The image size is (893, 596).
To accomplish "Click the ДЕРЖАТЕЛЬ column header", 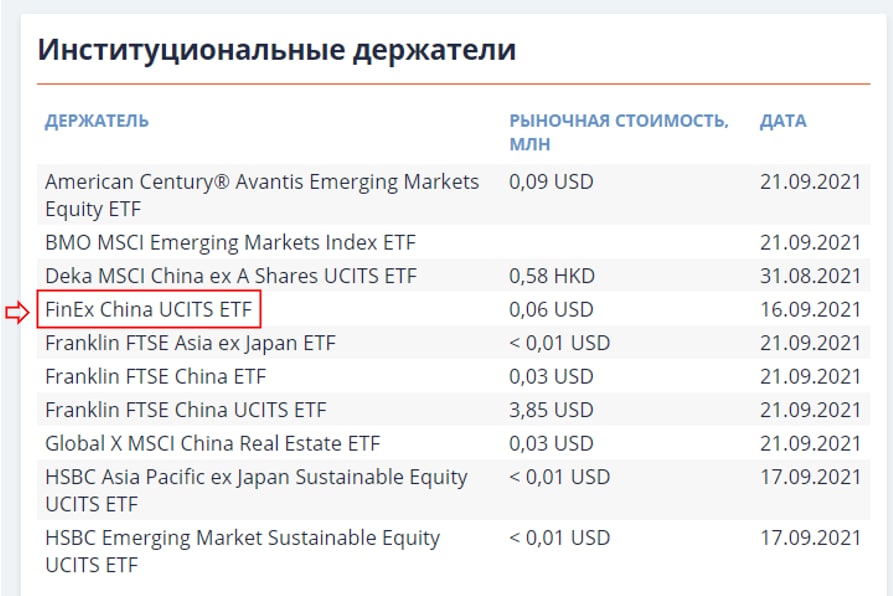I will (x=97, y=121).
